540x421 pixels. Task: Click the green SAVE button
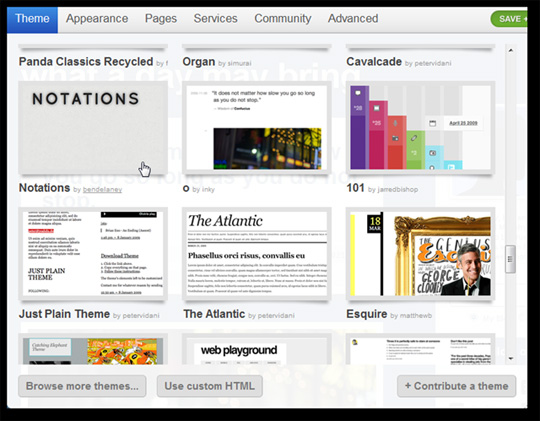tap(509, 19)
